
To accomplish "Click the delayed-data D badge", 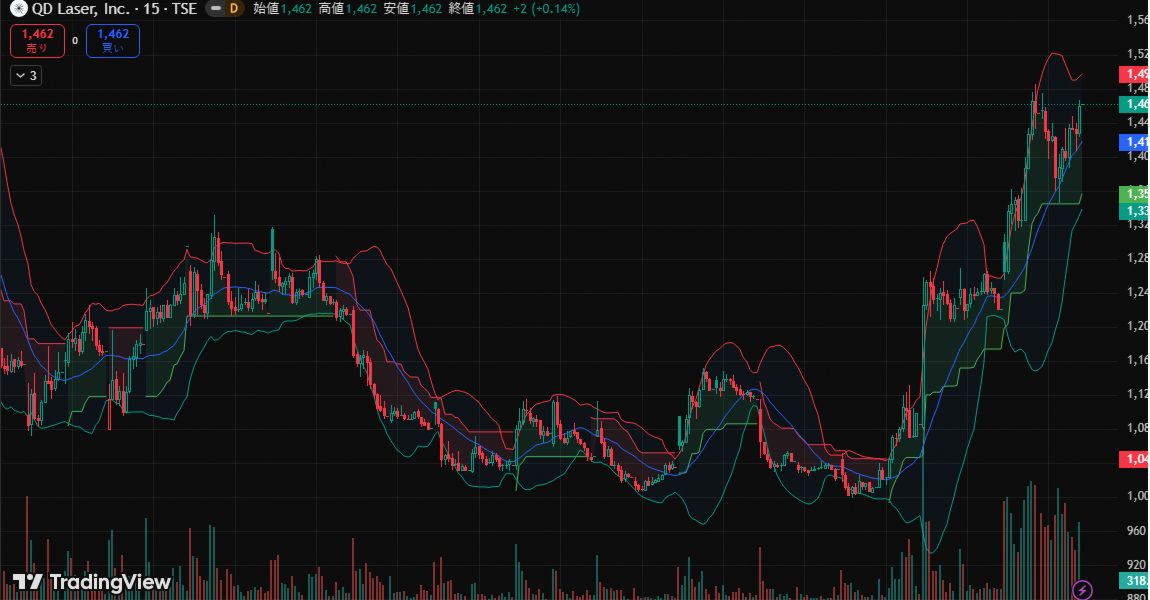I will click(x=234, y=9).
